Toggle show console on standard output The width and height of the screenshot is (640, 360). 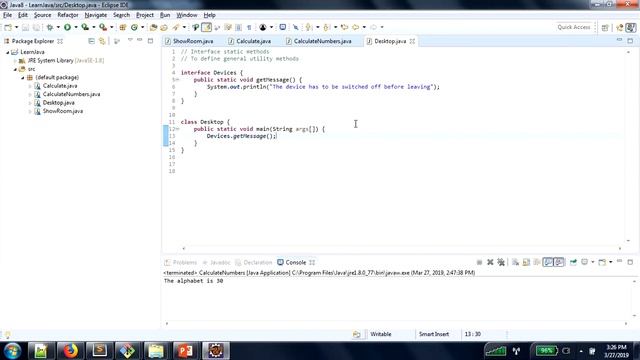coord(548,262)
